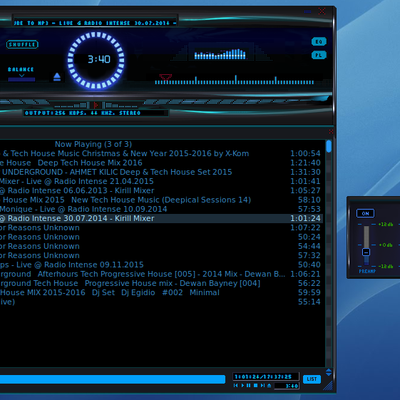Select 'Radio Intense 06.06.2013 - Kirill Mixer' track
Image resolution: width=400 pixels, height=400 pixels.
click(161, 191)
